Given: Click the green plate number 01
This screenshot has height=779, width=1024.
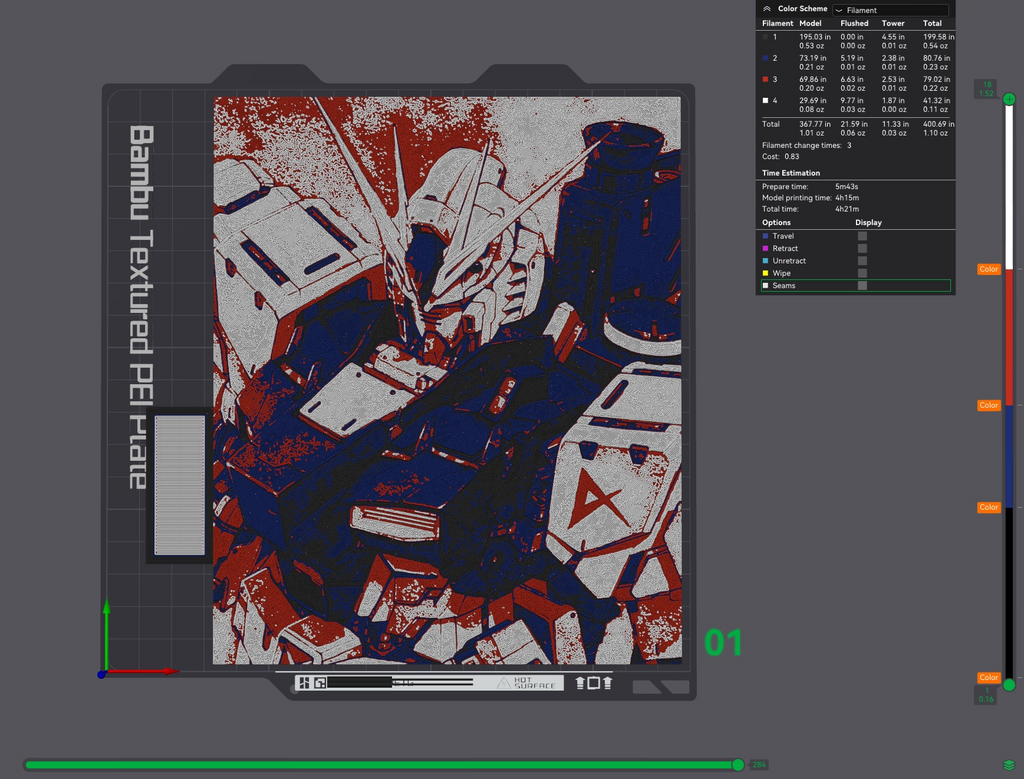Looking at the screenshot, I should [x=724, y=643].
